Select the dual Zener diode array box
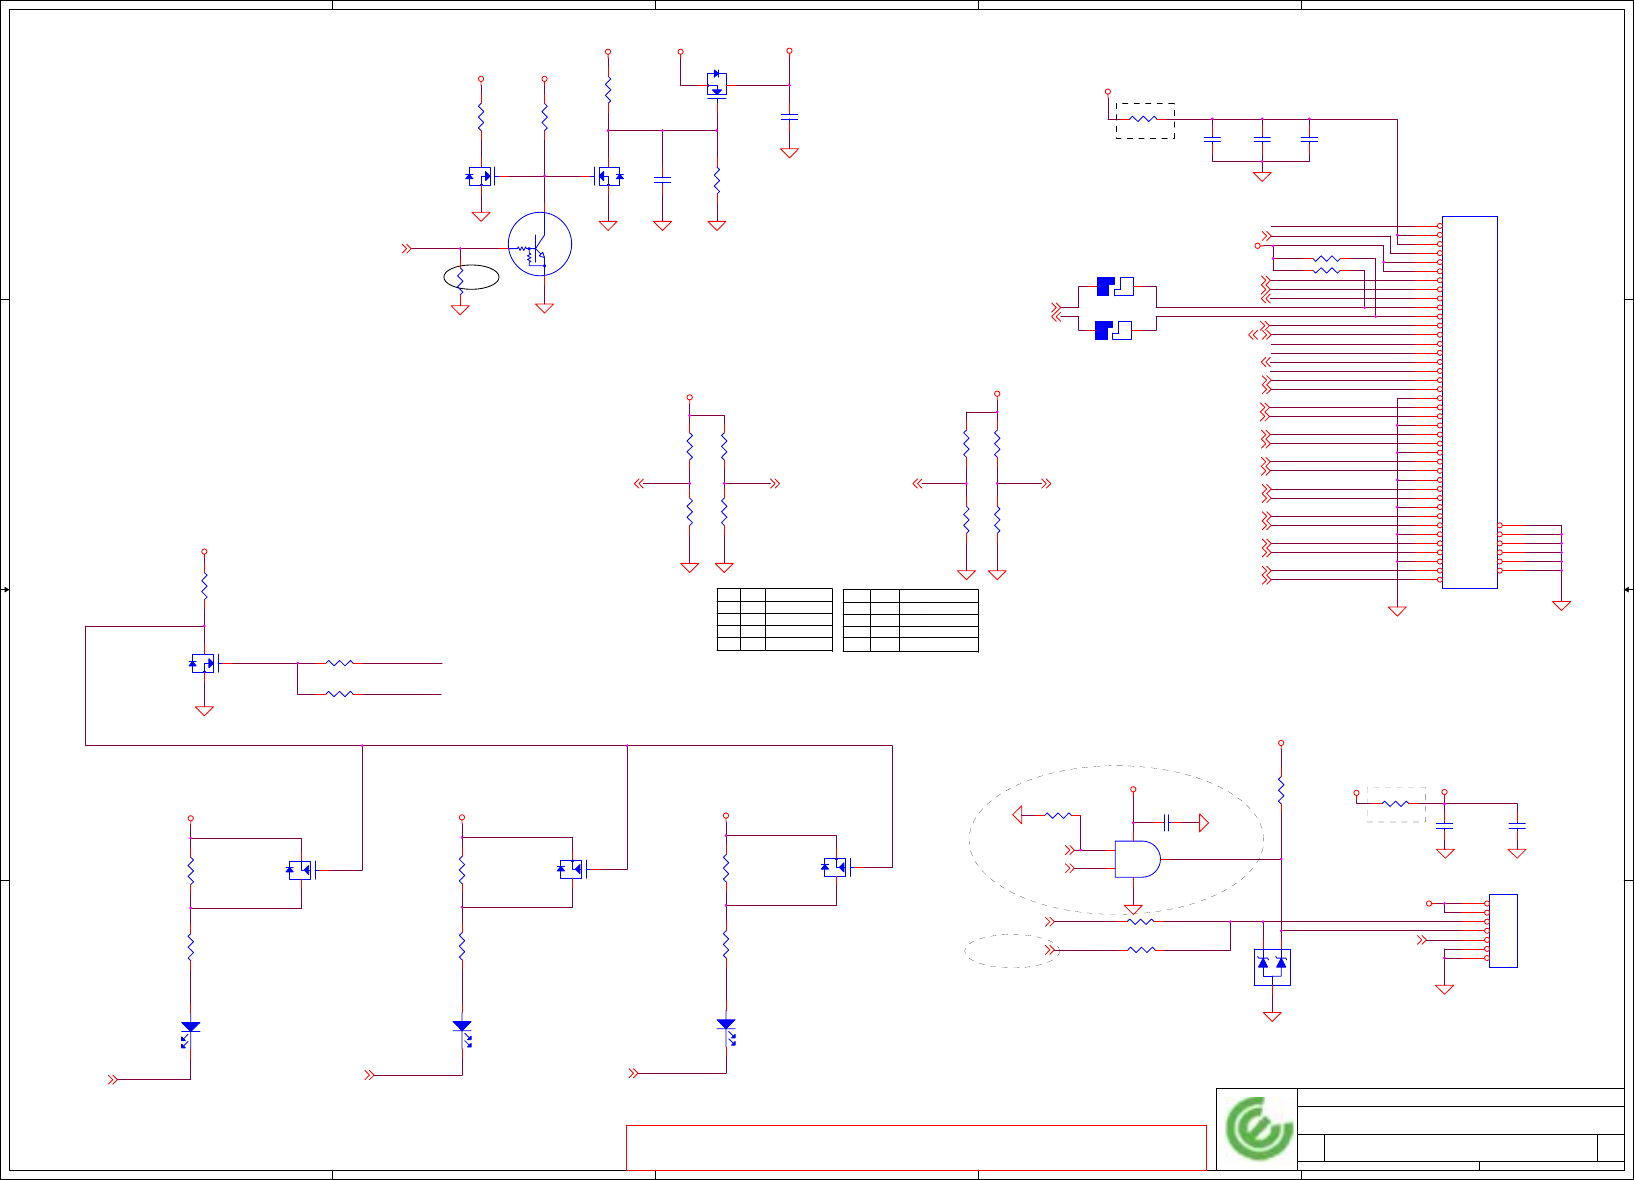The image size is (1634, 1180). [1272, 967]
